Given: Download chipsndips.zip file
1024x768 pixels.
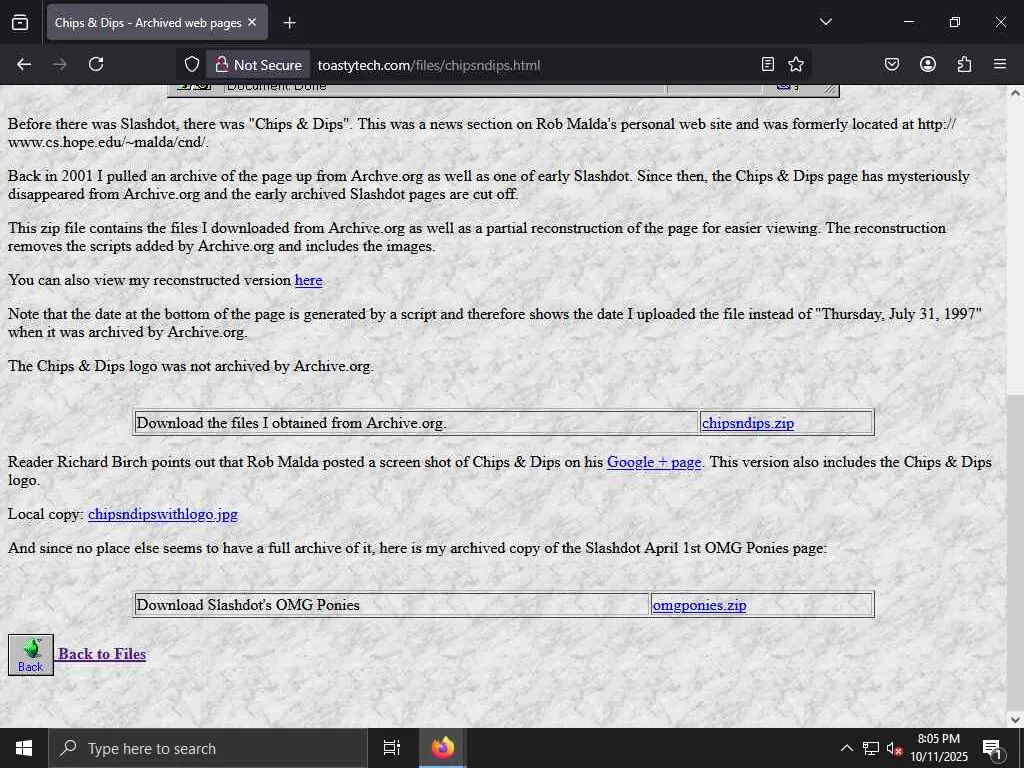Looking at the screenshot, I should tap(748, 423).
